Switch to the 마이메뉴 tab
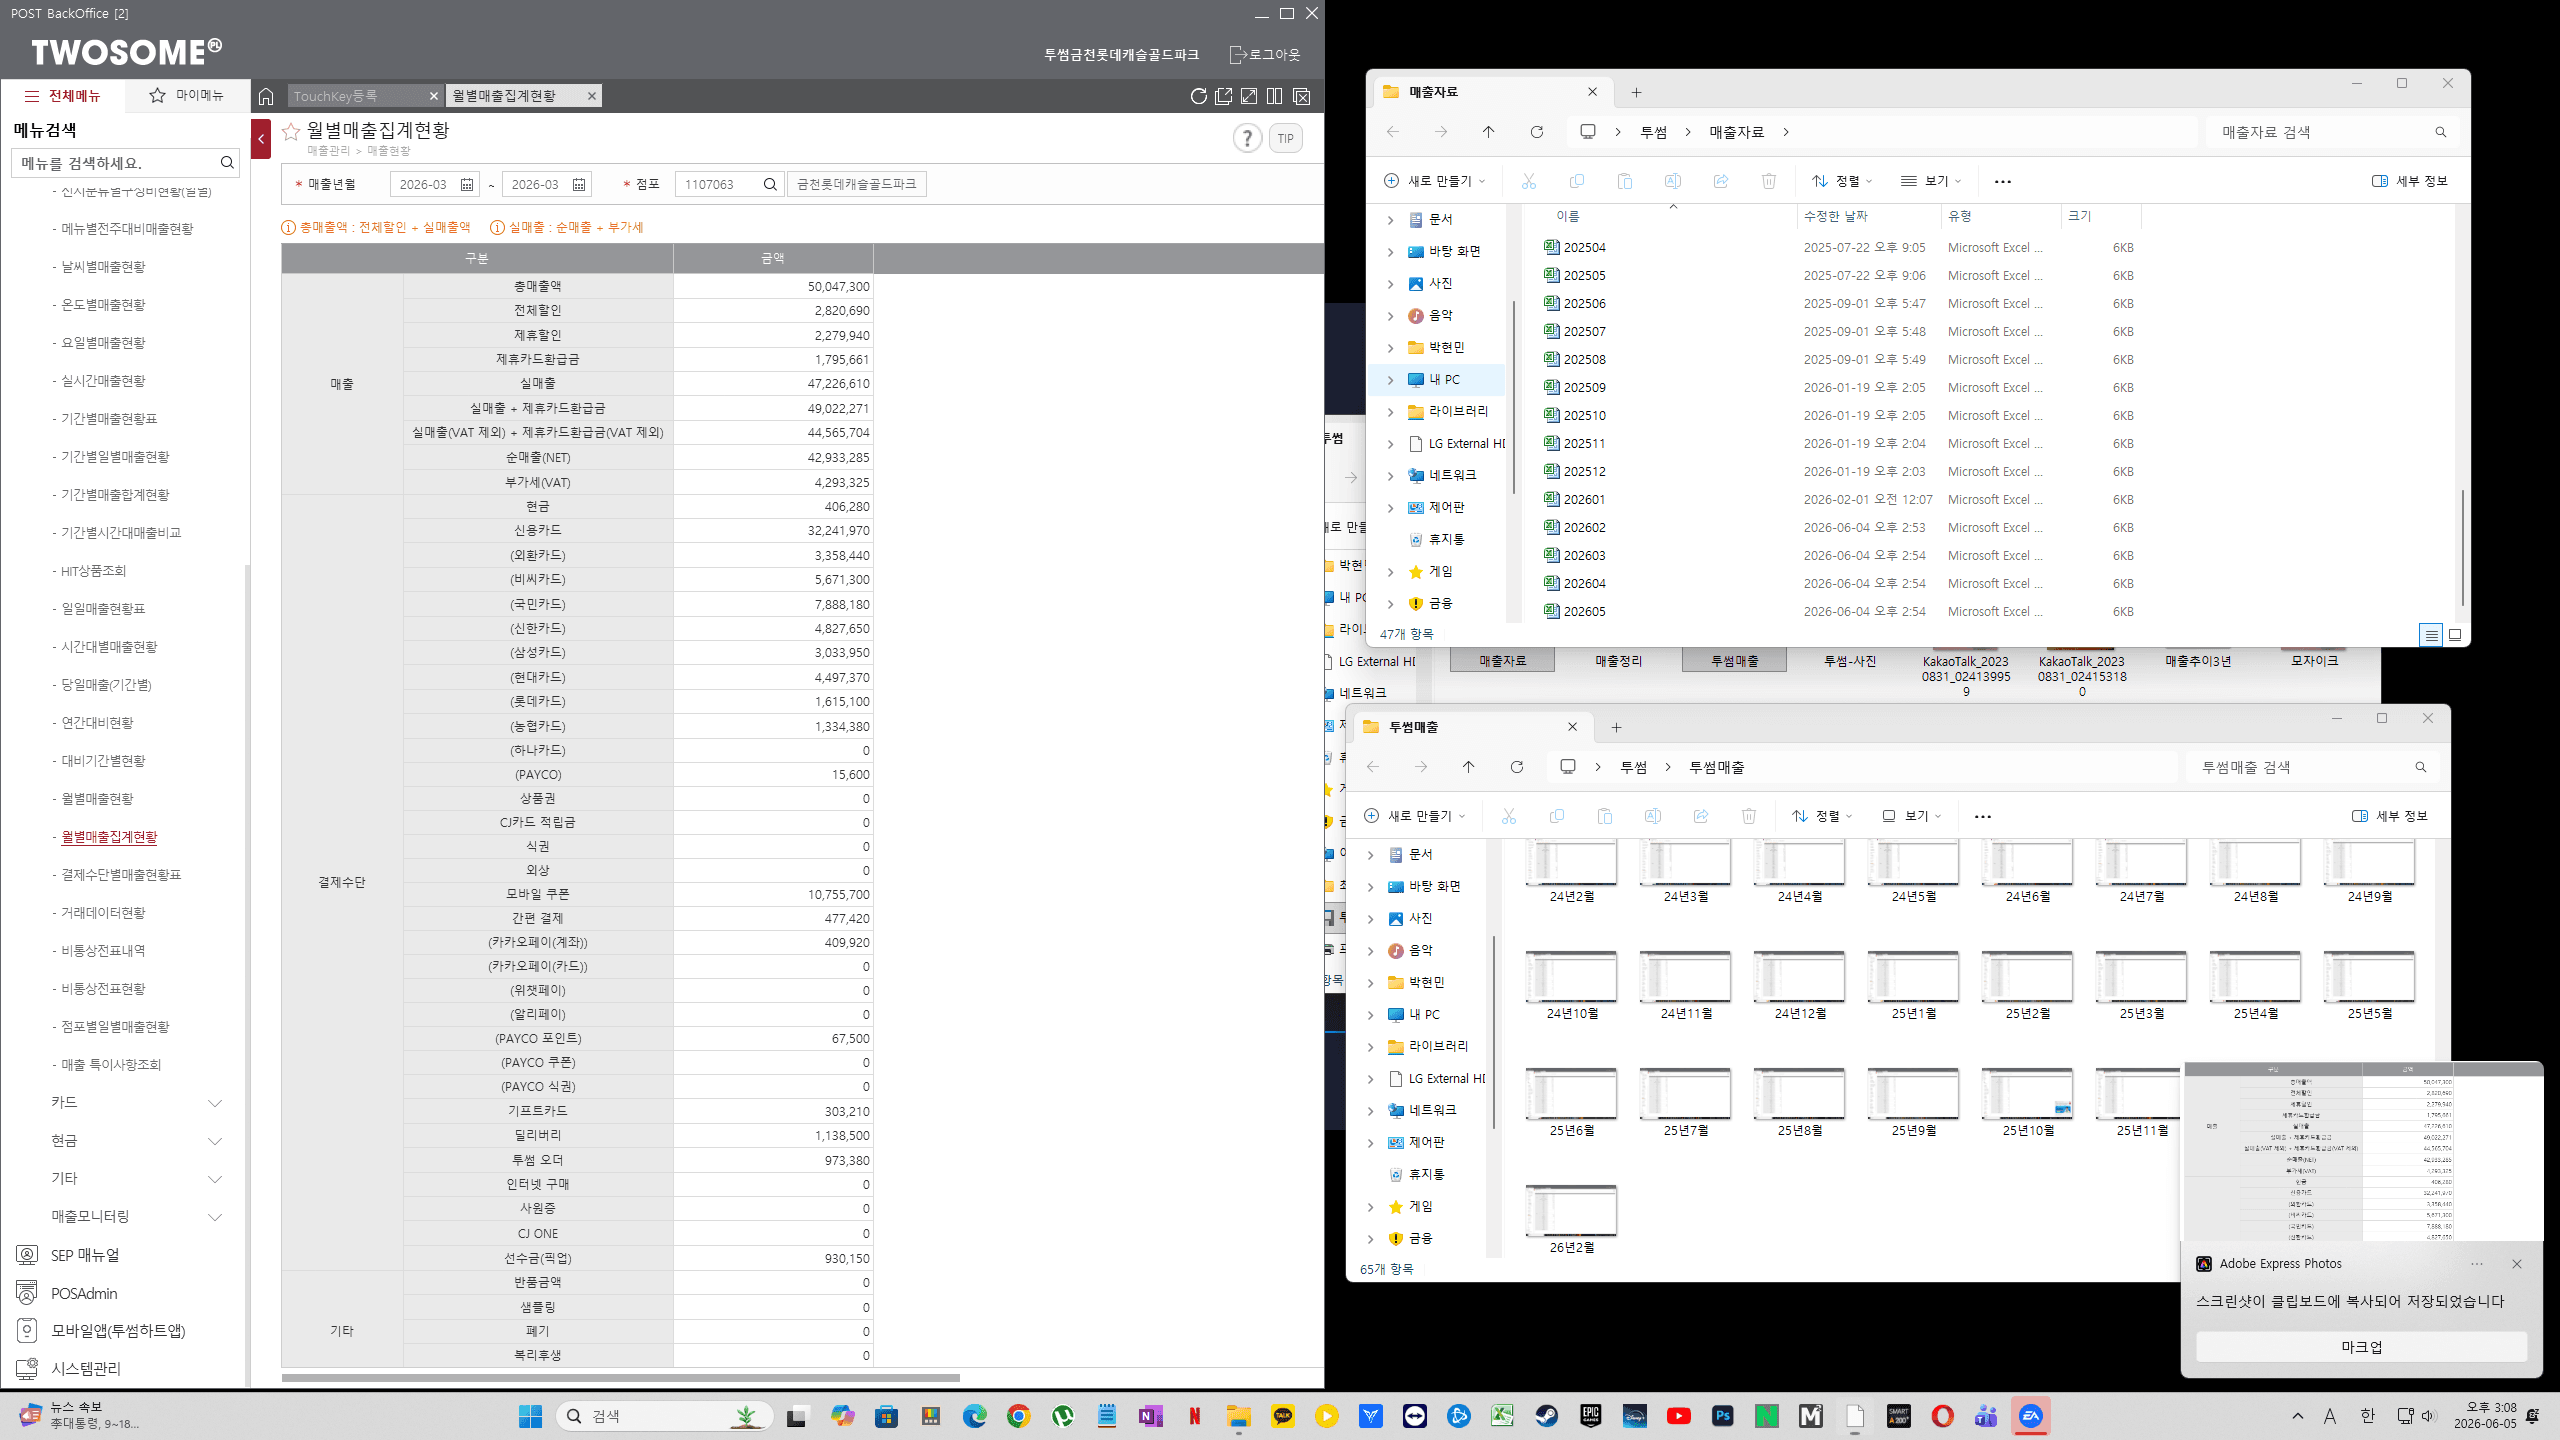Screen dimensions: 2560x1440 click(187, 95)
